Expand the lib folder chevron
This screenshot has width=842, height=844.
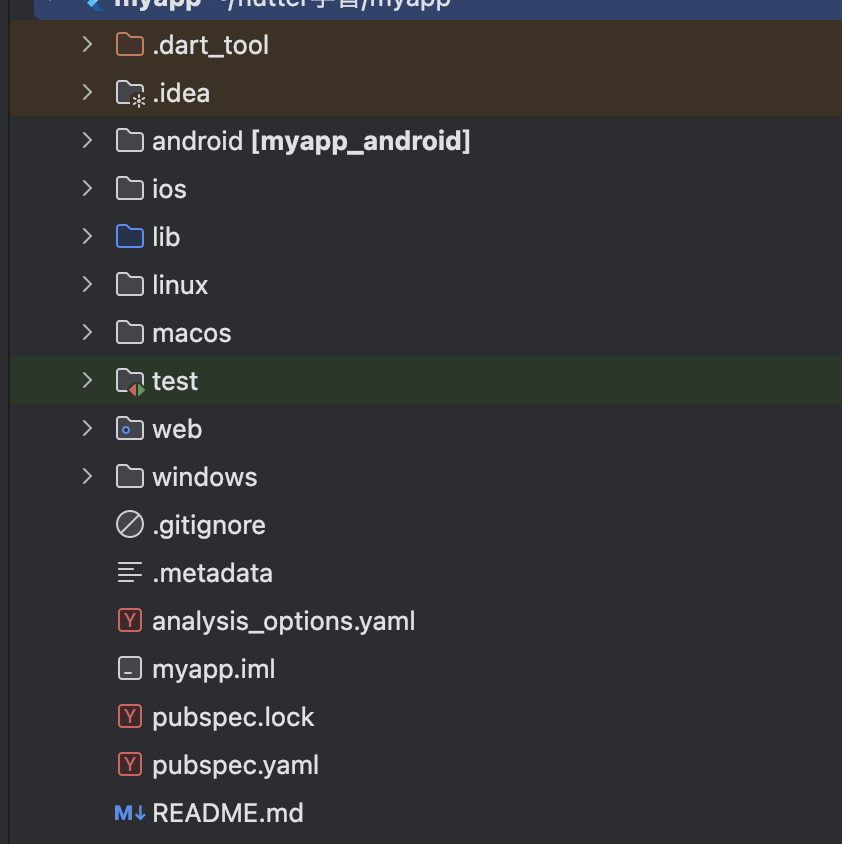tap(88, 237)
